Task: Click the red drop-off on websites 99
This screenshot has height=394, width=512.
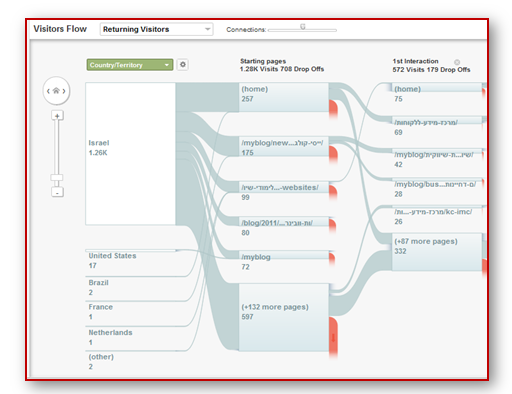Action: [333, 193]
